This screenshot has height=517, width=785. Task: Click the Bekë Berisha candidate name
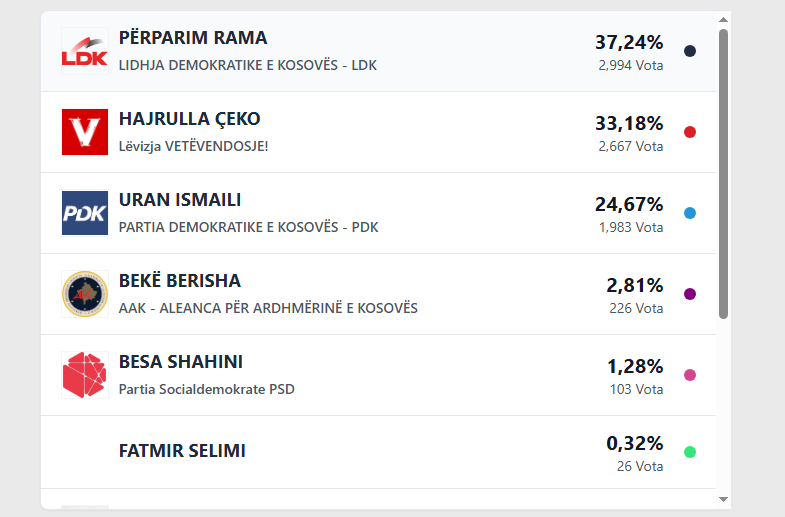[179, 281]
